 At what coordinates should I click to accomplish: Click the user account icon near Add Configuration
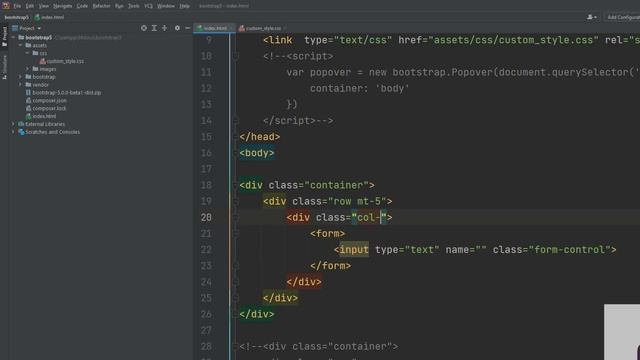(x=591, y=17)
